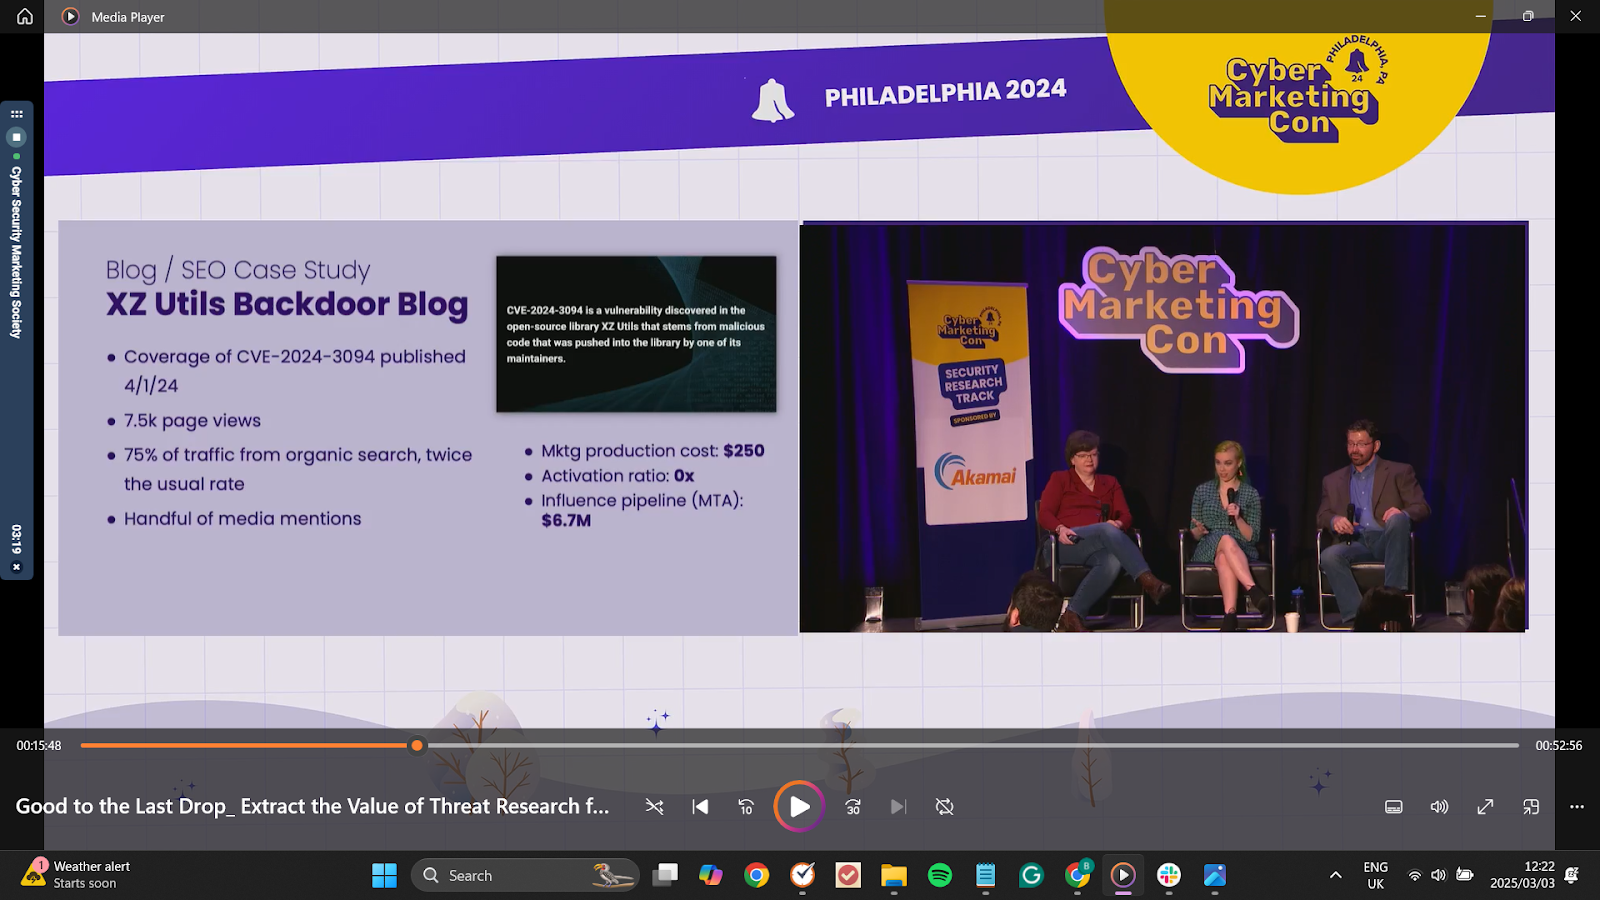Skip forward 30 seconds
Screen dimensions: 1600x900
[x=853, y=806]
